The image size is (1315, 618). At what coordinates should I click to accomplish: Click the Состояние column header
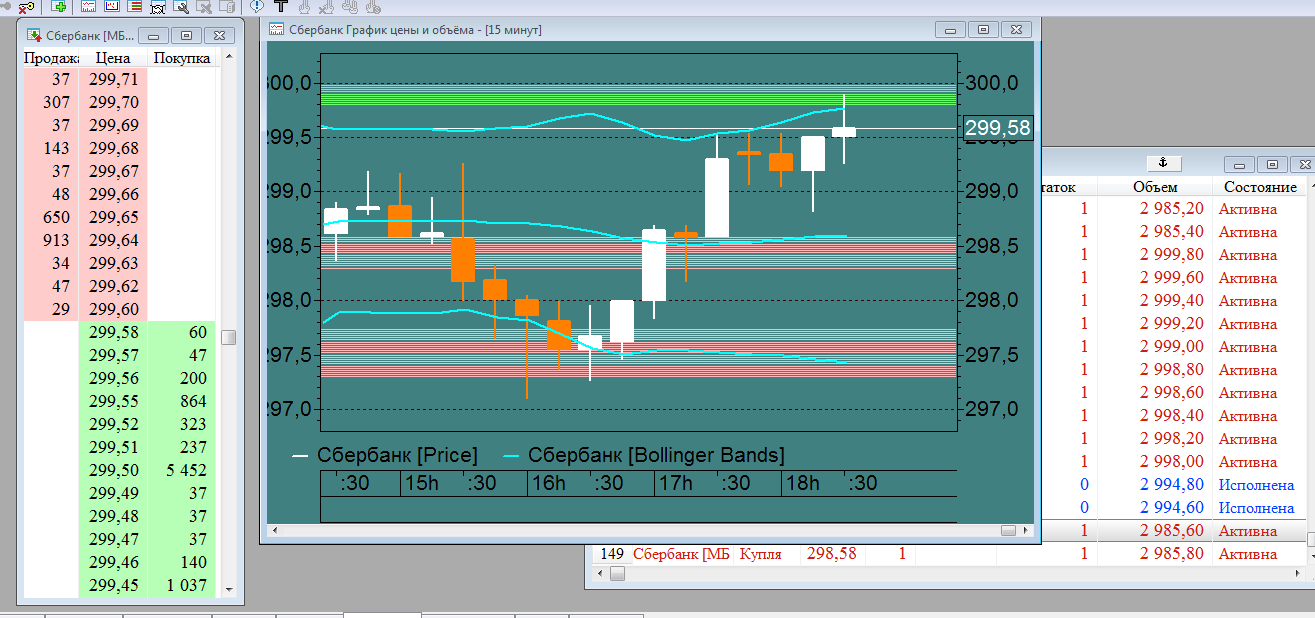[x=1260, y=187]
